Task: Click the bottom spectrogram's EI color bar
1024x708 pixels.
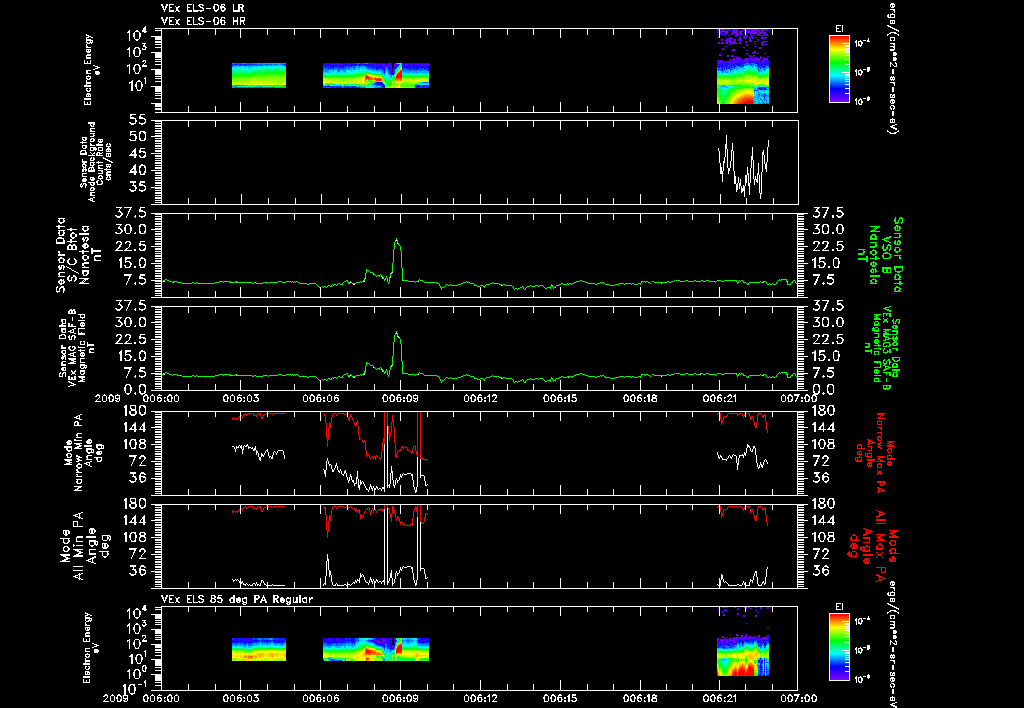Action: (x=839, y=648)
